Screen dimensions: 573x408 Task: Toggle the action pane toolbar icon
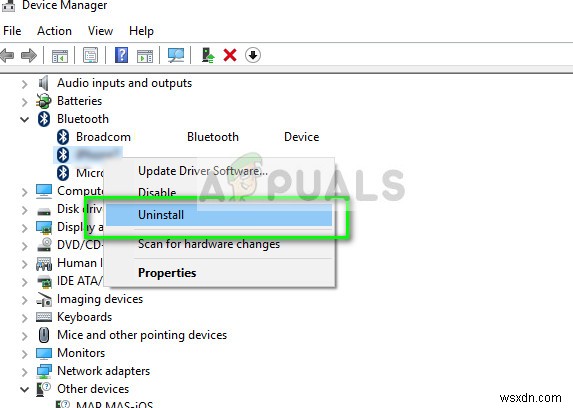click(x=145, y=56)
